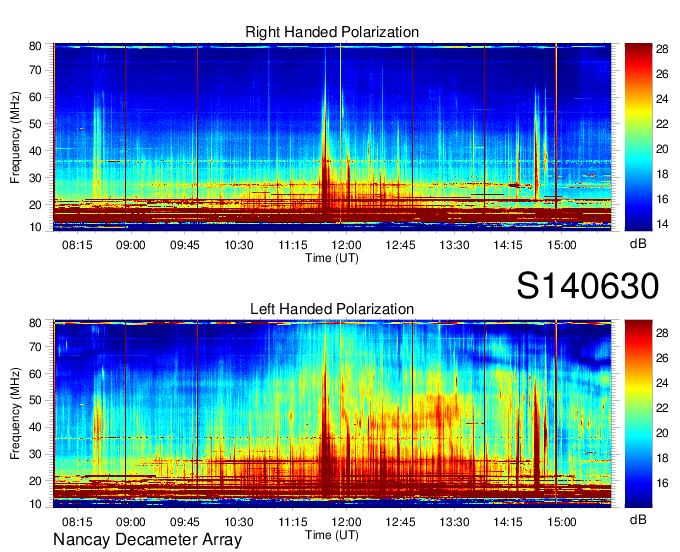Click Frequency (MHz) label of Left Handed plot

click(15, 414)
